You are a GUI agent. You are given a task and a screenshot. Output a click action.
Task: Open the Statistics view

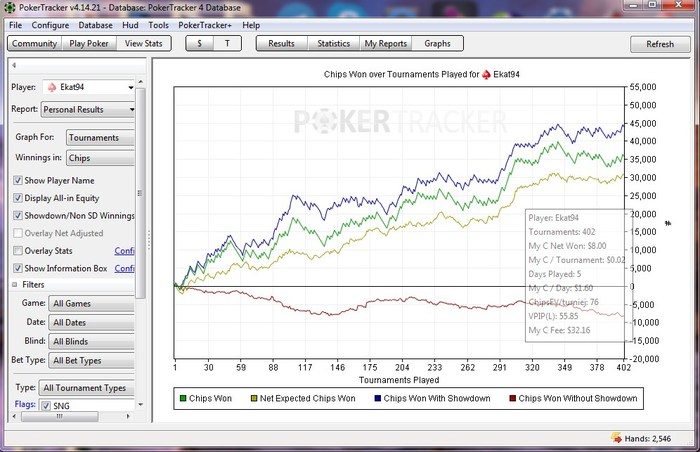tap(333, 43)
